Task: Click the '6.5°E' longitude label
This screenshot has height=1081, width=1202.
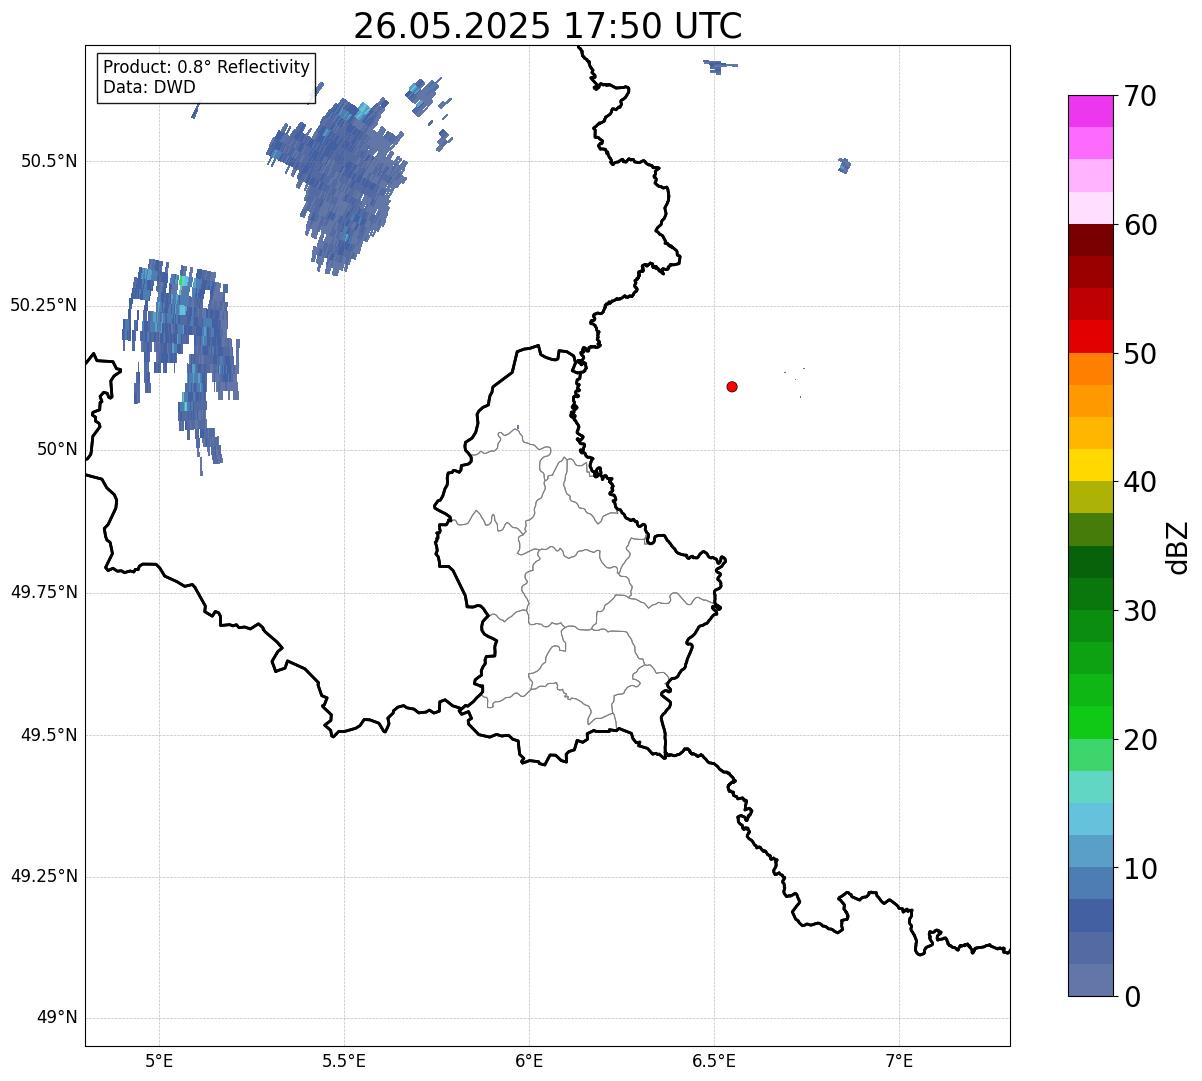Action: (714, 1060)
